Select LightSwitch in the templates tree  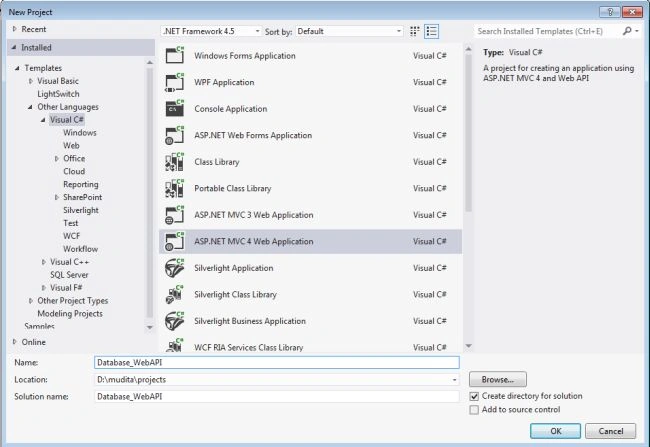click(x=58, y=94)
